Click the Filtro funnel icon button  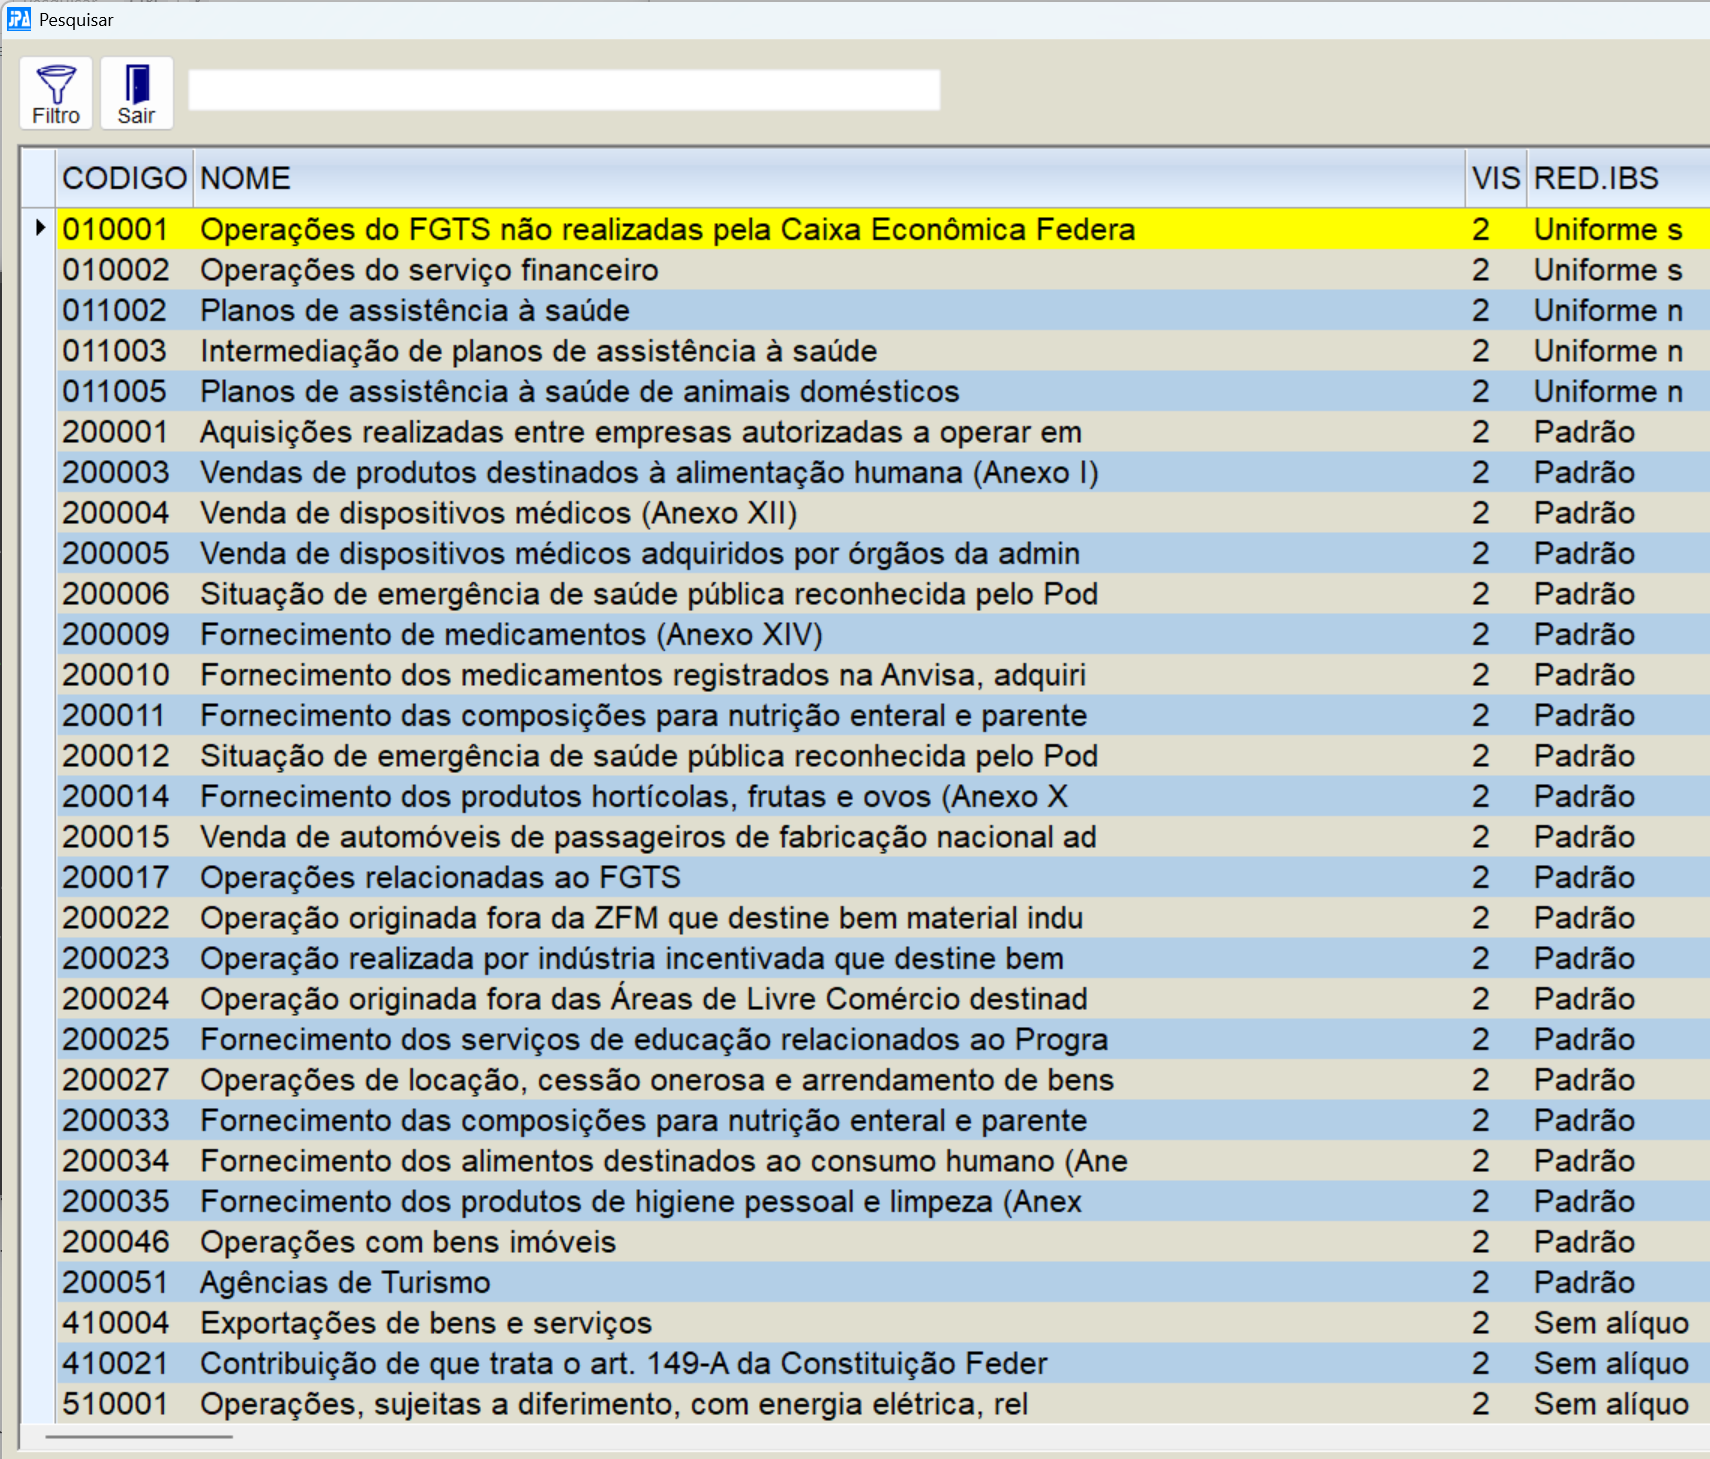[x=56, y=94]
